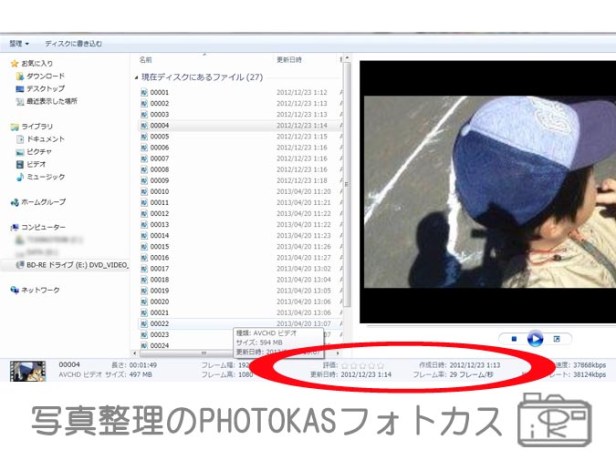Screen dimensions: 616x460
Task: Select file 00010 icon
Action: click(x=144, y=192)
